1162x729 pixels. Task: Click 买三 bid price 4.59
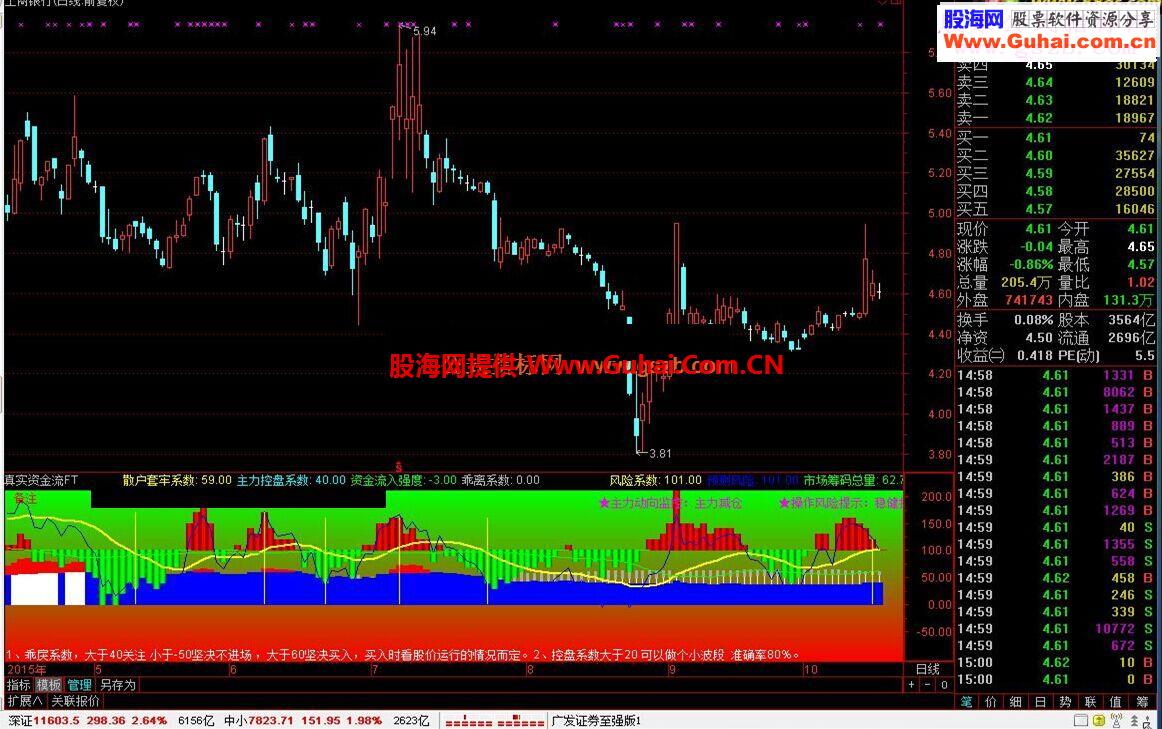1039,173
